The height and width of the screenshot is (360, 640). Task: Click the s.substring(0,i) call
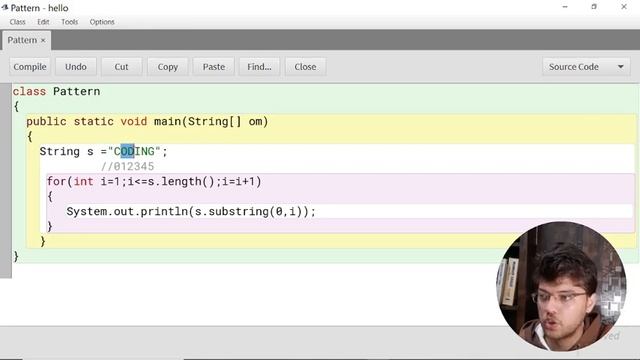pos(249,211)
